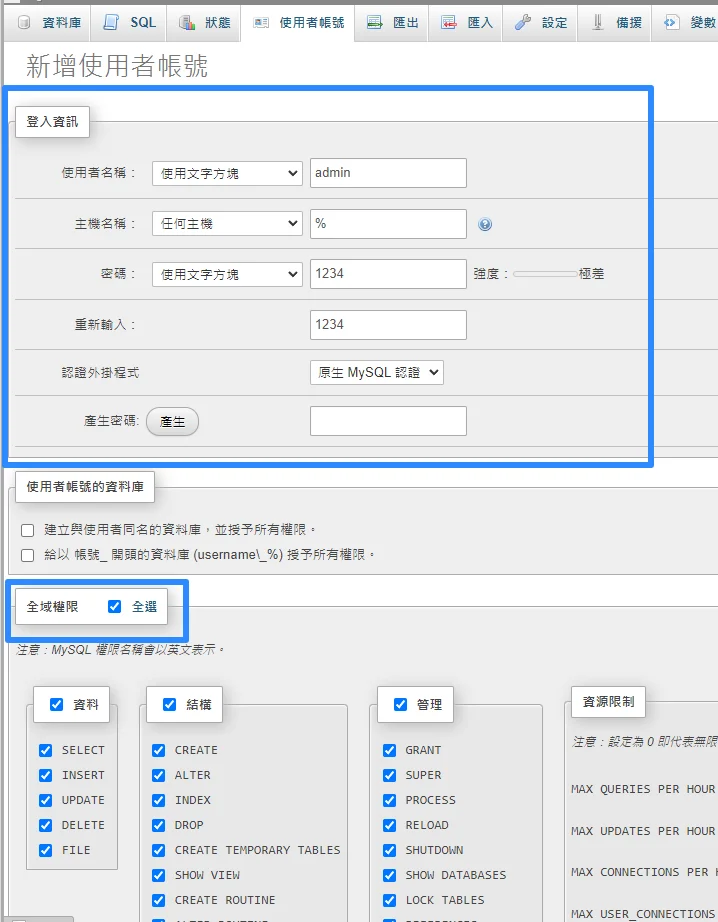The height and width of the screenshot is (922, 718).
Task: Uncheck the SUPER privilege
Action: pos(389,775)
